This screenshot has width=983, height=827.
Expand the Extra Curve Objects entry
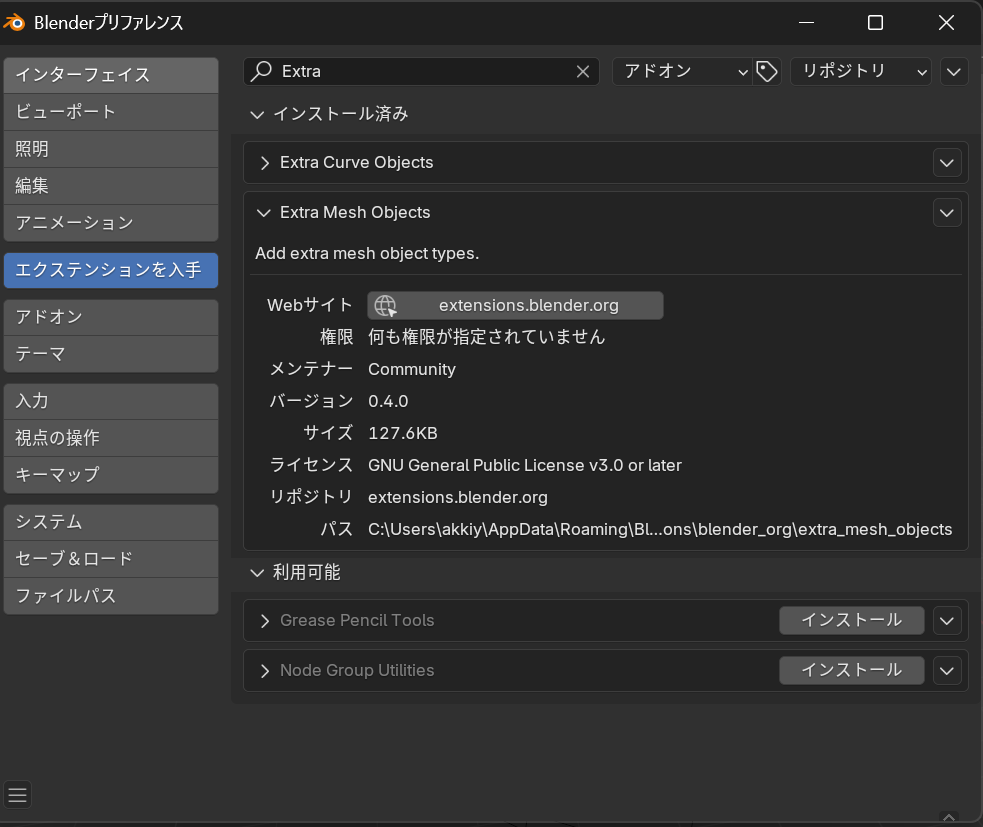(265, 163)
